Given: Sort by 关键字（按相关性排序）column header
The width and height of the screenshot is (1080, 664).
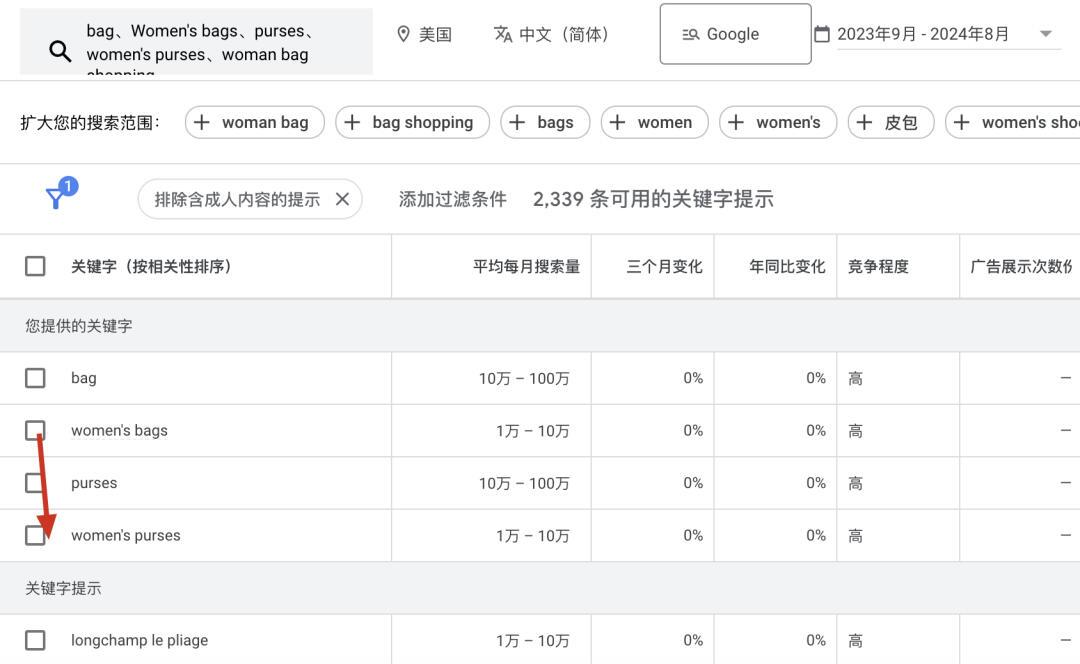Looking at the screenshot, I should [x=152, y=267].
